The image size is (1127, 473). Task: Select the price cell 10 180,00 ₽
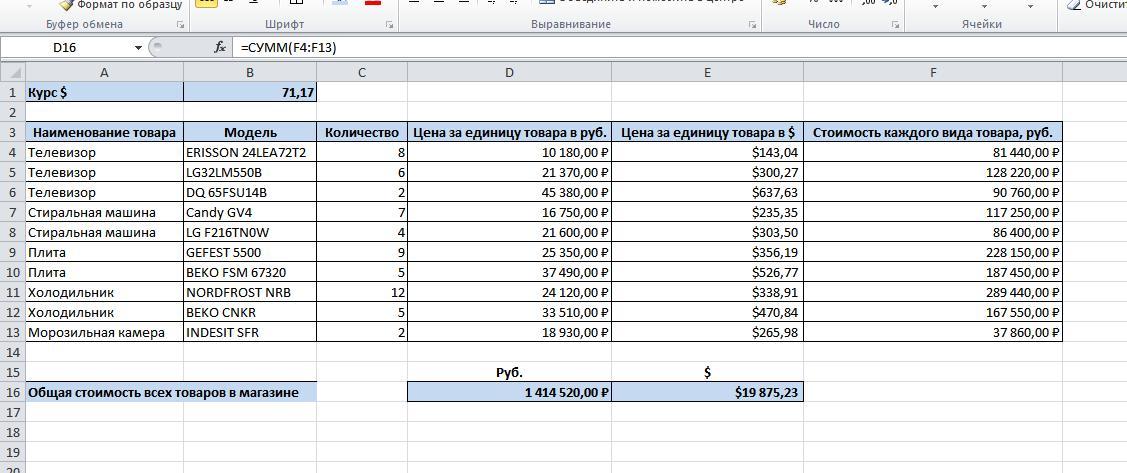(x=510, y=152)
